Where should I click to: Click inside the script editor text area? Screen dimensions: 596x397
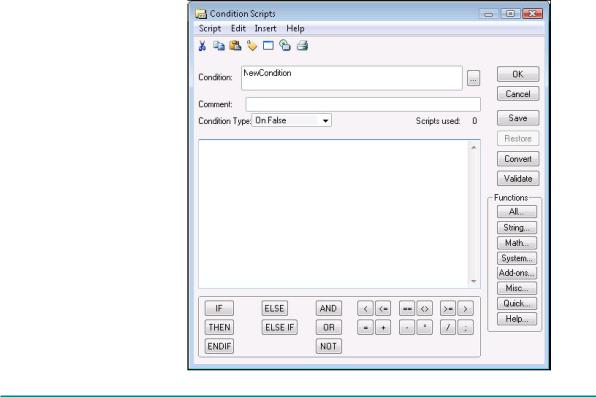(334, 214)
